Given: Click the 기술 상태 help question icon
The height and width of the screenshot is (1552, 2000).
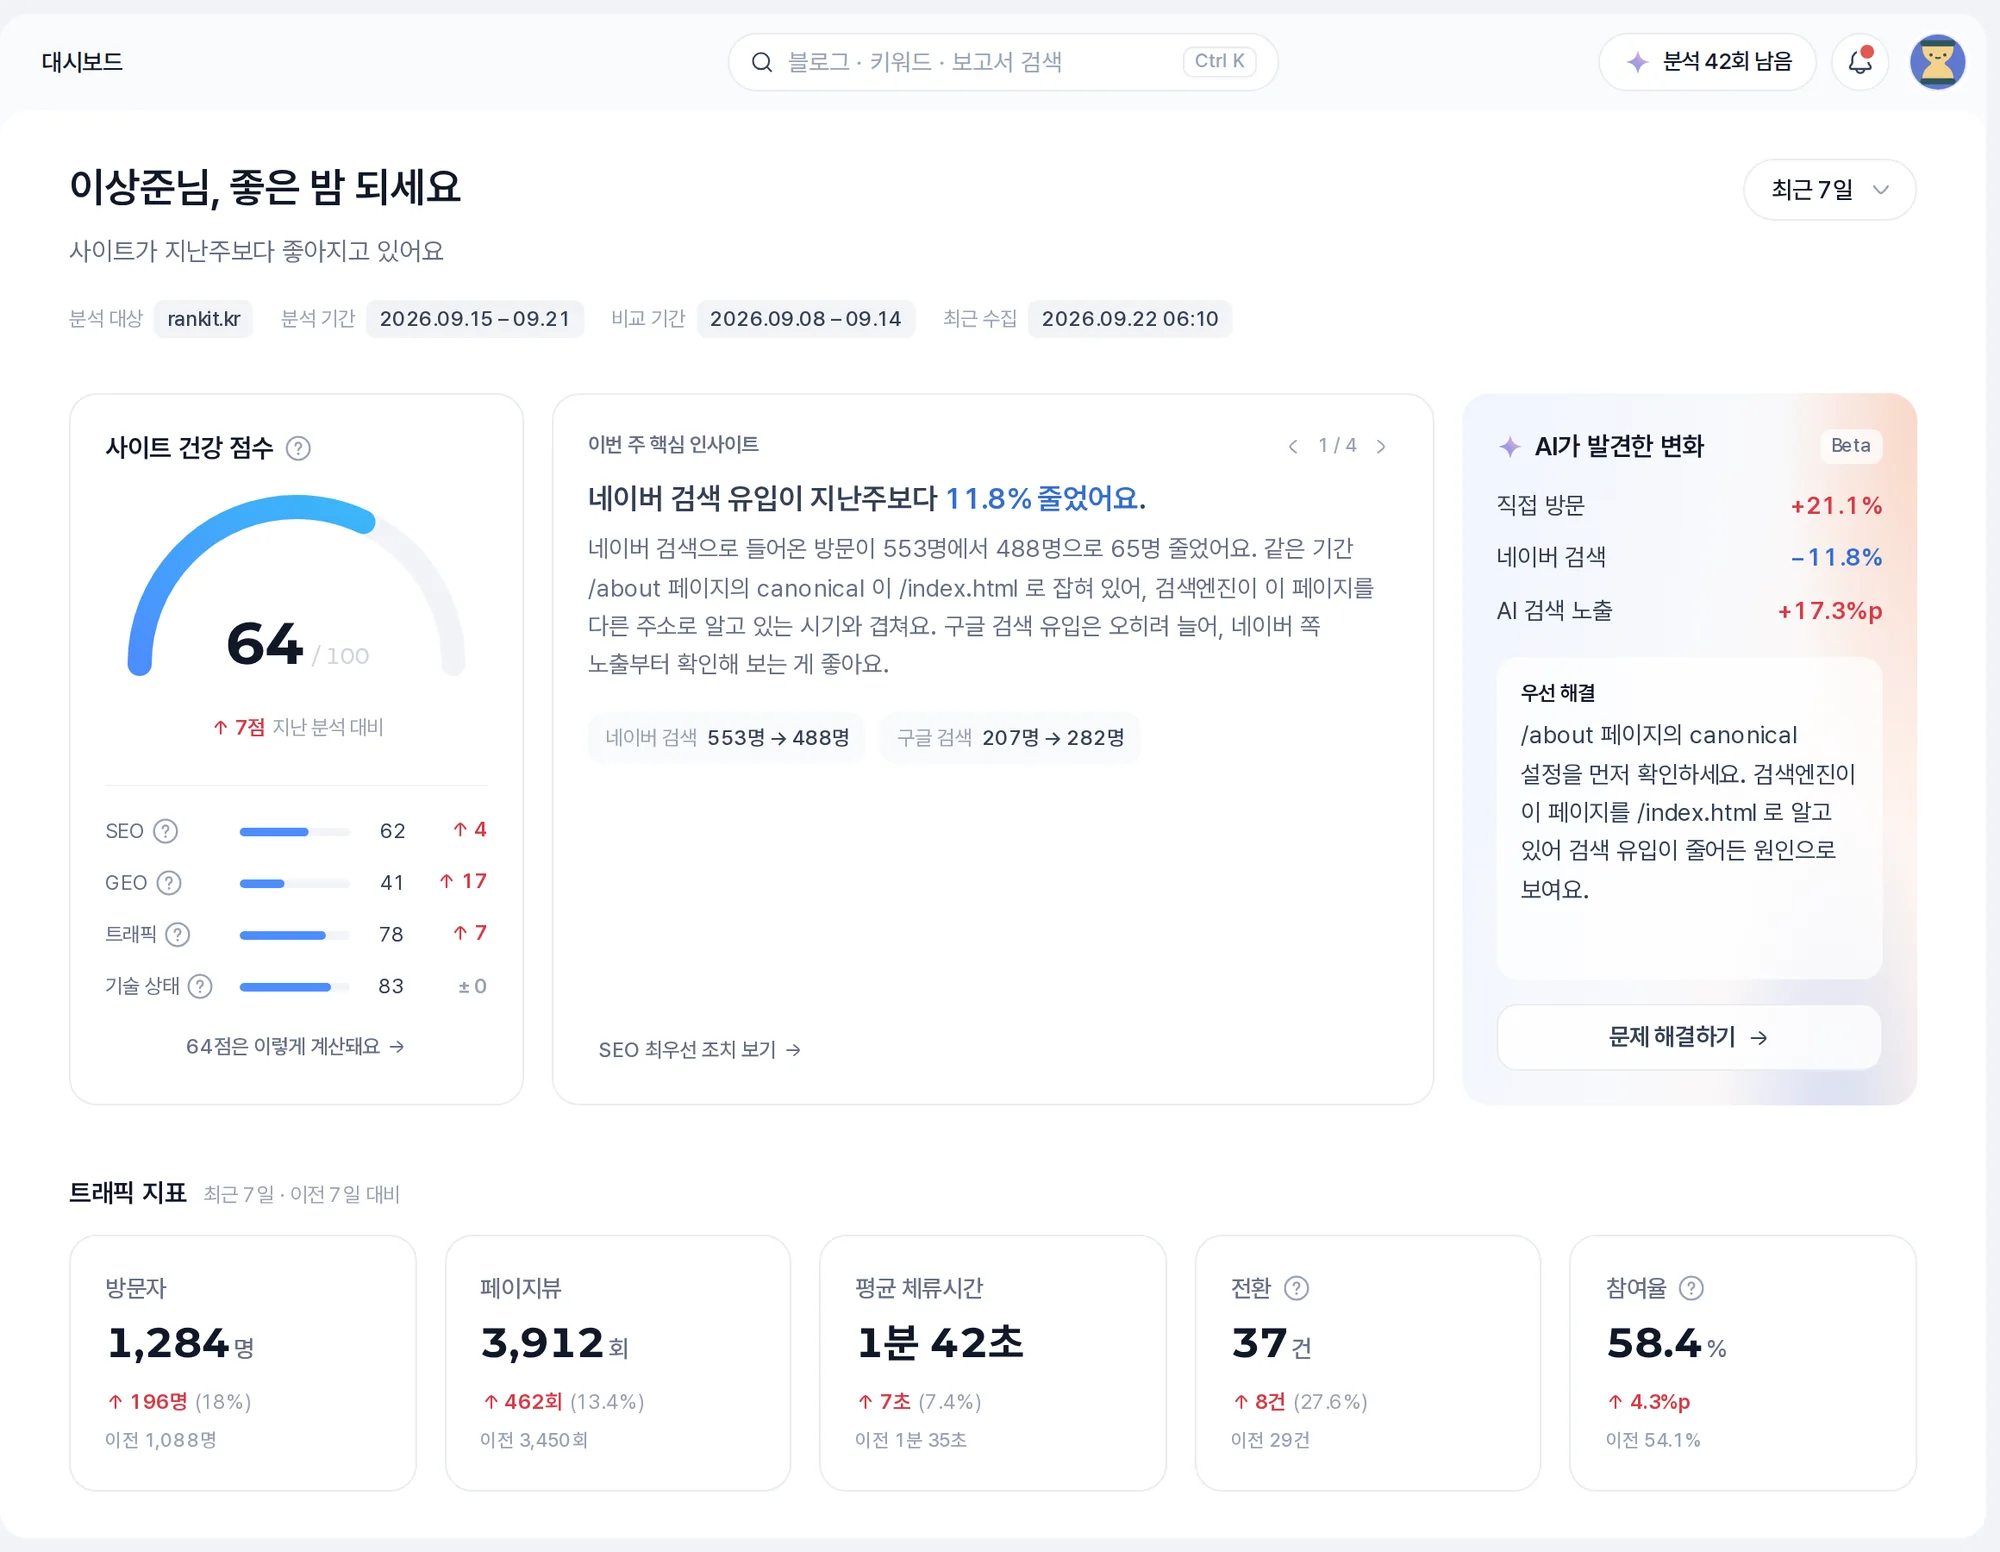Looking at the screenshot, I should 200,986.
